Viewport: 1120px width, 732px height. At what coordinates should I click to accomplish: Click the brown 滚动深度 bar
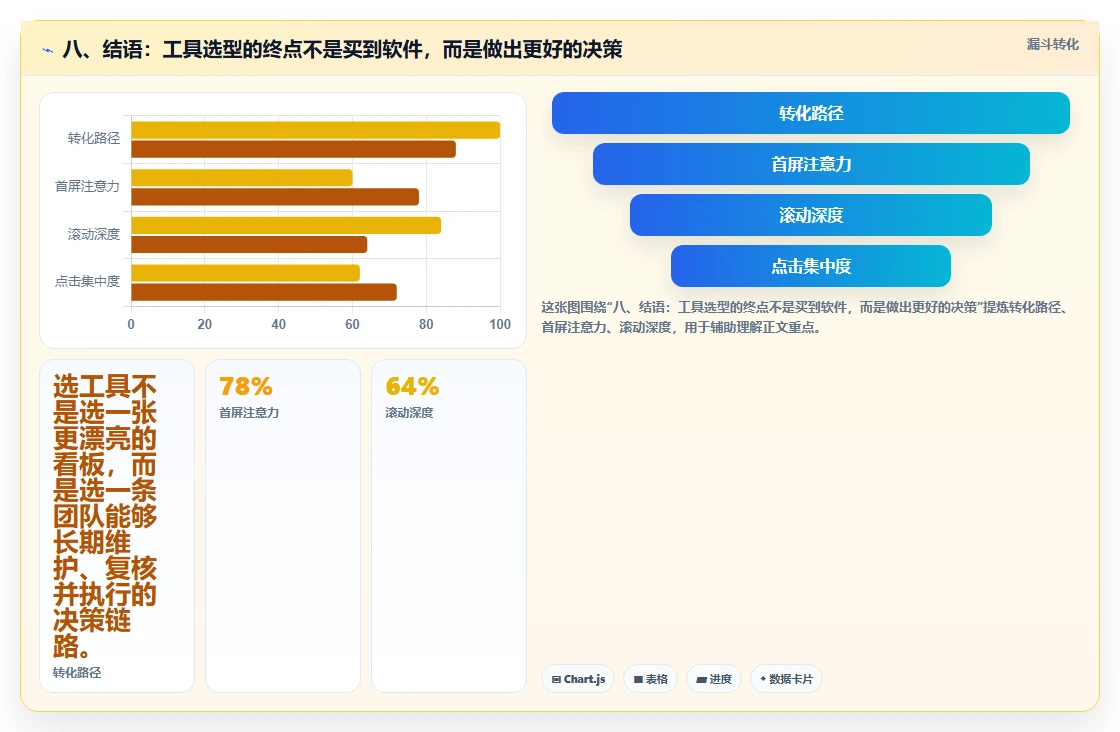point(249,244)
